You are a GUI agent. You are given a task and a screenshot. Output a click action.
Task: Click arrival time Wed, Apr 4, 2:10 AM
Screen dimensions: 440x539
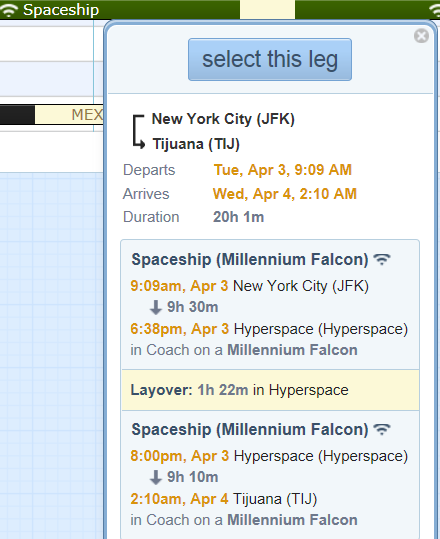point(285,194)
